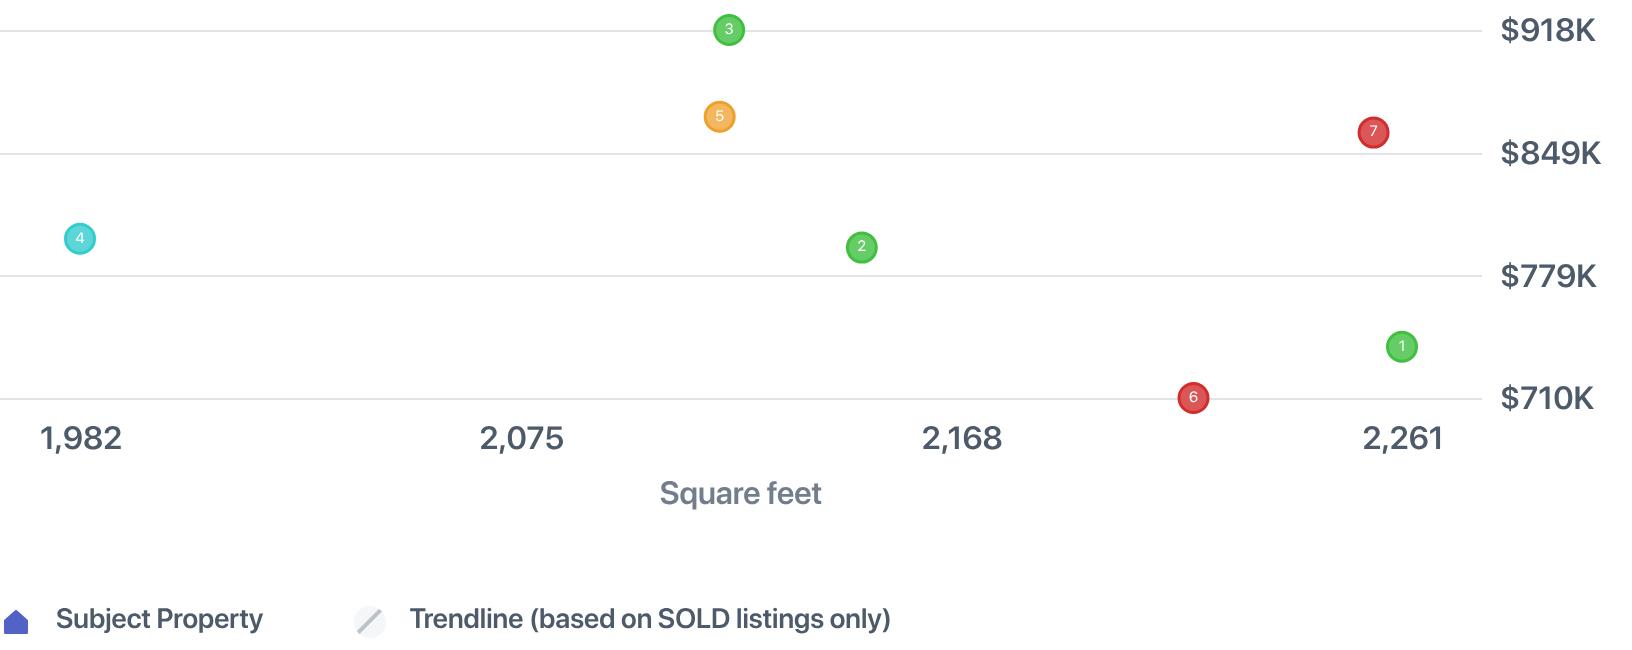
Task: Select the 2,261 square feet tick label
Action: (1402, 438)
